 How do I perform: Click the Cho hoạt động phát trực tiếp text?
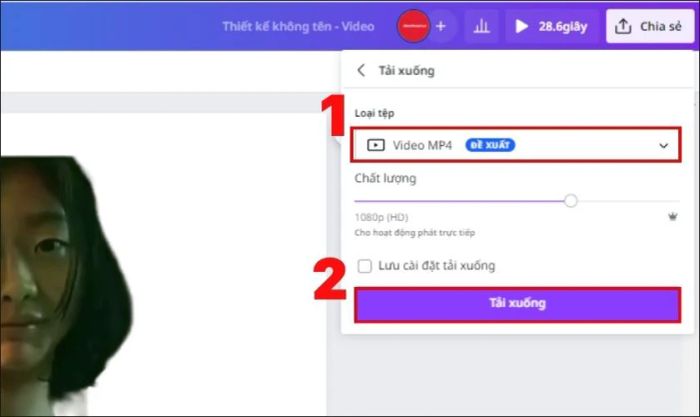click(x=415, y=233)
